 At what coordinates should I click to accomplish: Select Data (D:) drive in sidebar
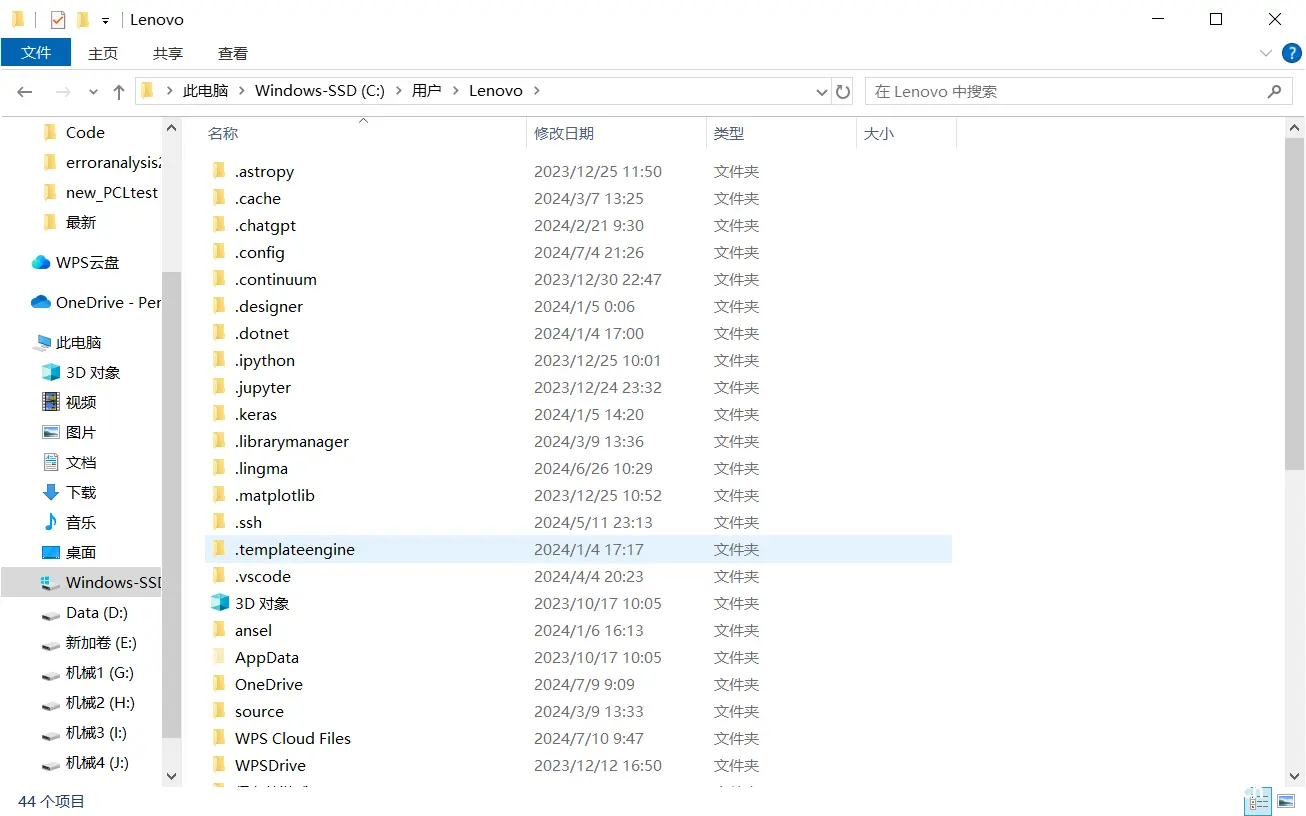click(96, 612)
